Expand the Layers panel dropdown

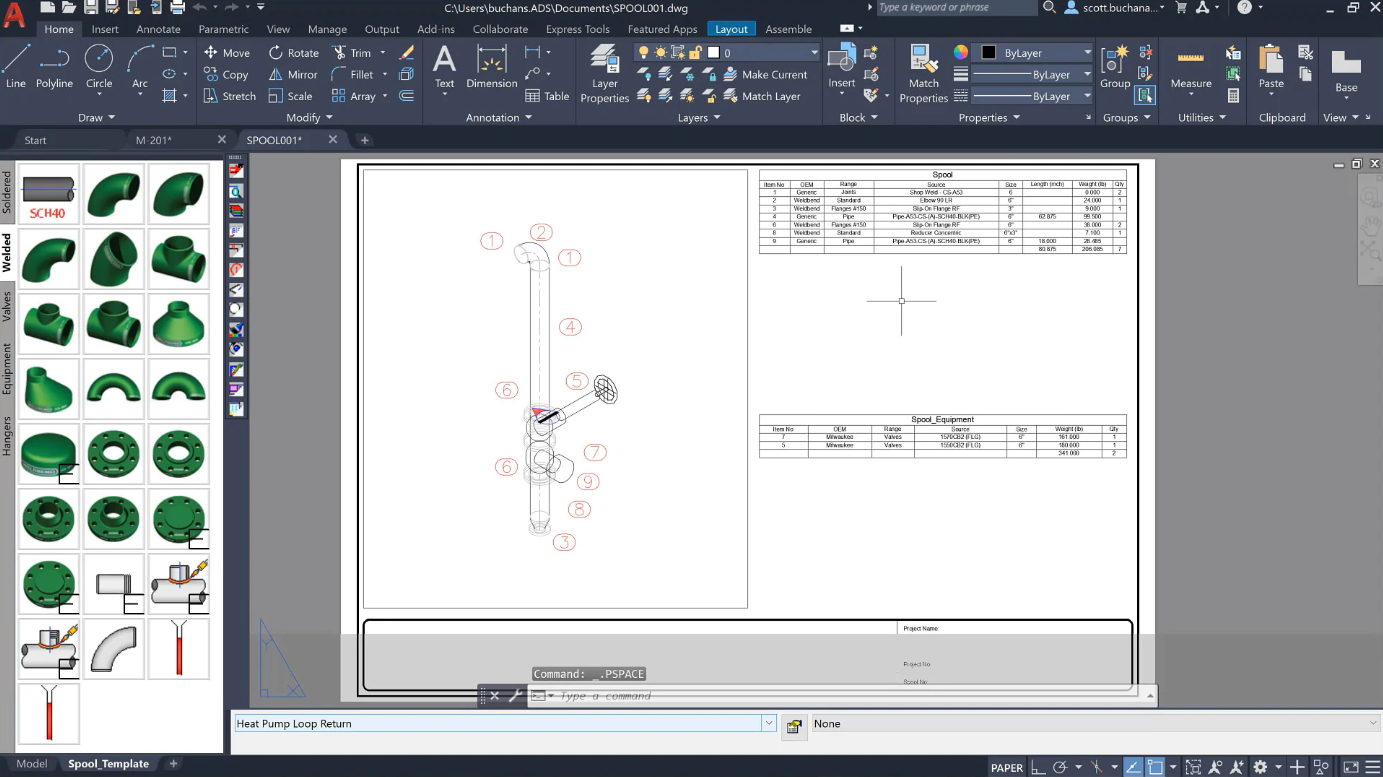699,117
